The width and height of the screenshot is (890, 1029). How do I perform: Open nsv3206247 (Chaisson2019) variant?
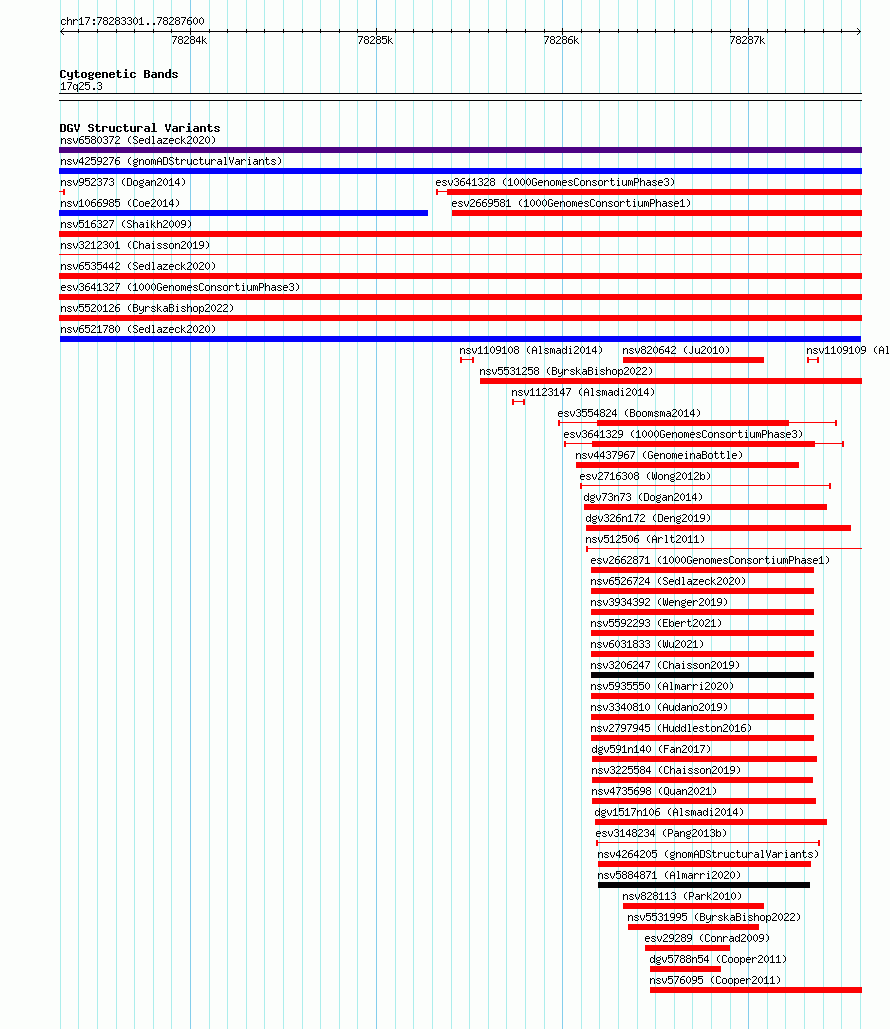666,665
